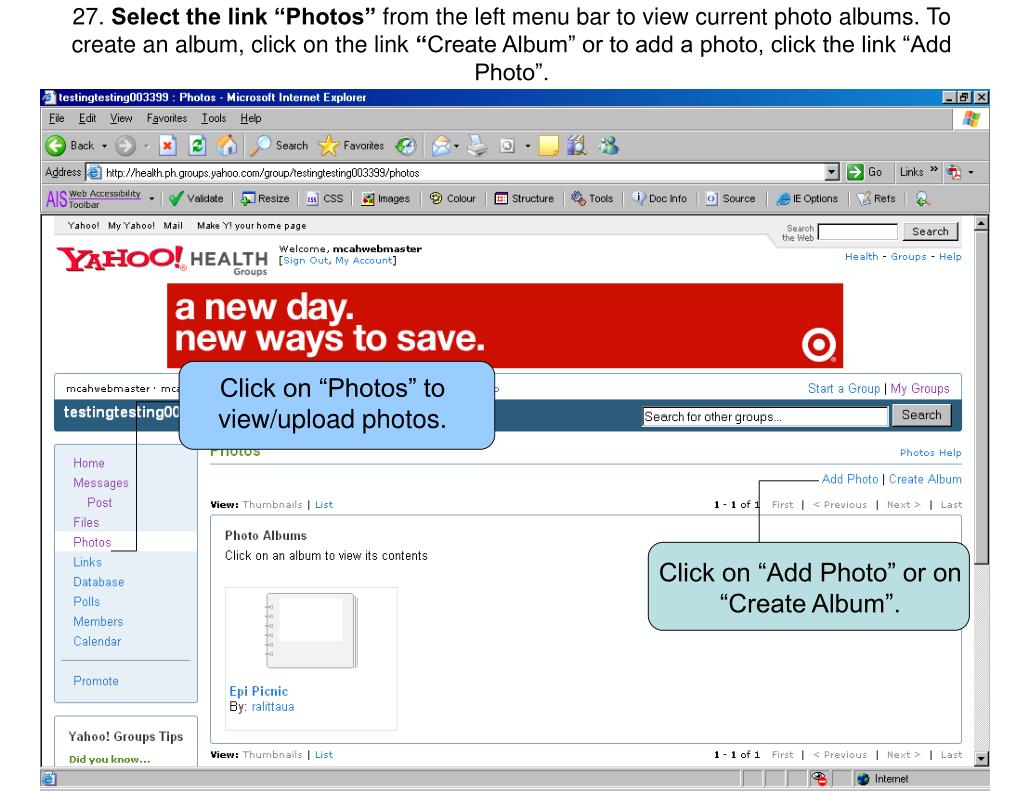Click the magnifier icon after Refs
Viewport: 1024px width, 791px height.
922,199
